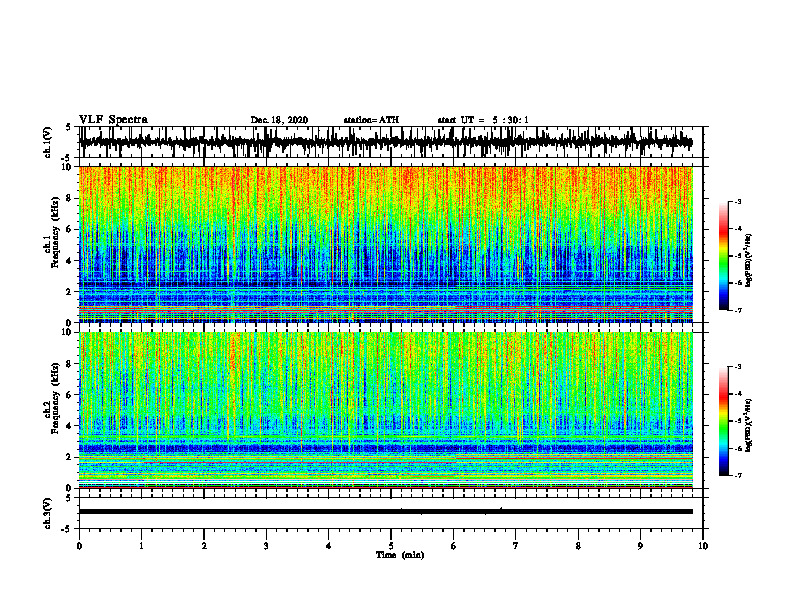Click the ch.2 color bar log(PSD) unit label

[749, 424]
